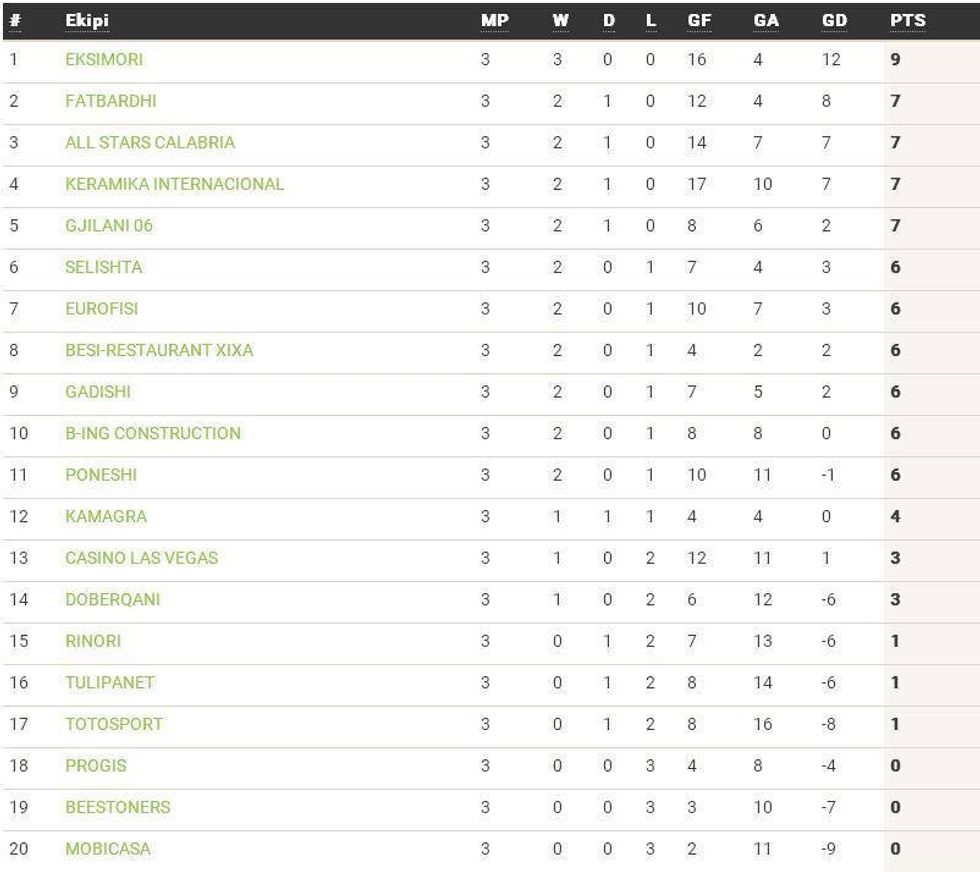Sort standings by GF column

pyautogui.click(x=700, y=20)
